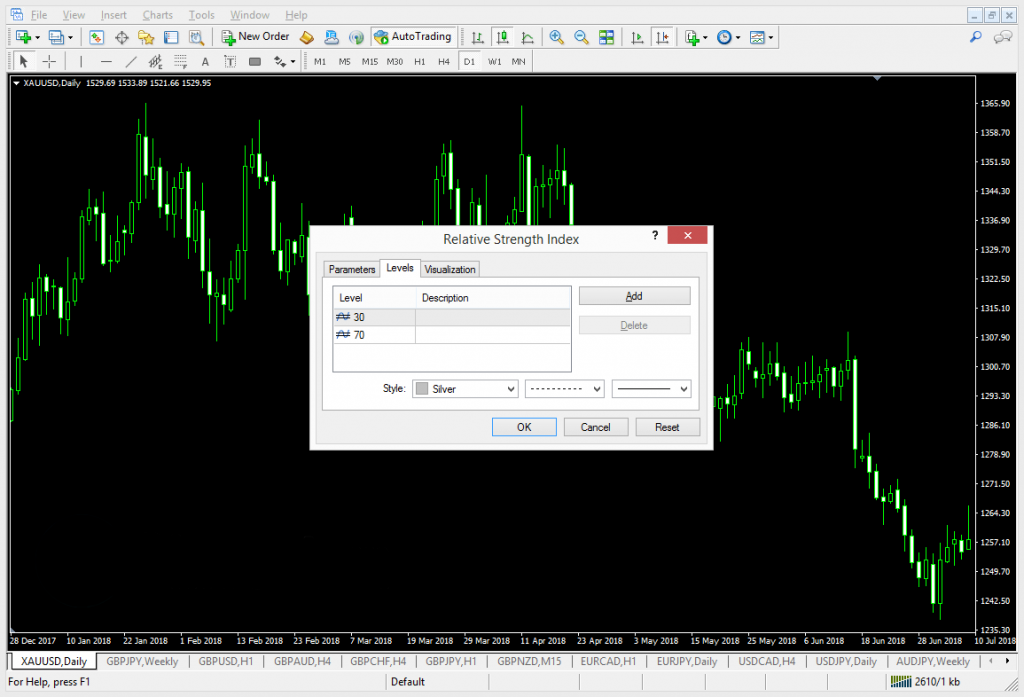Open the Market Watch panel icon
Image resolution: width=1024 pixels, height=697 pixels.
pyautogui.click(x=97, y=37)
